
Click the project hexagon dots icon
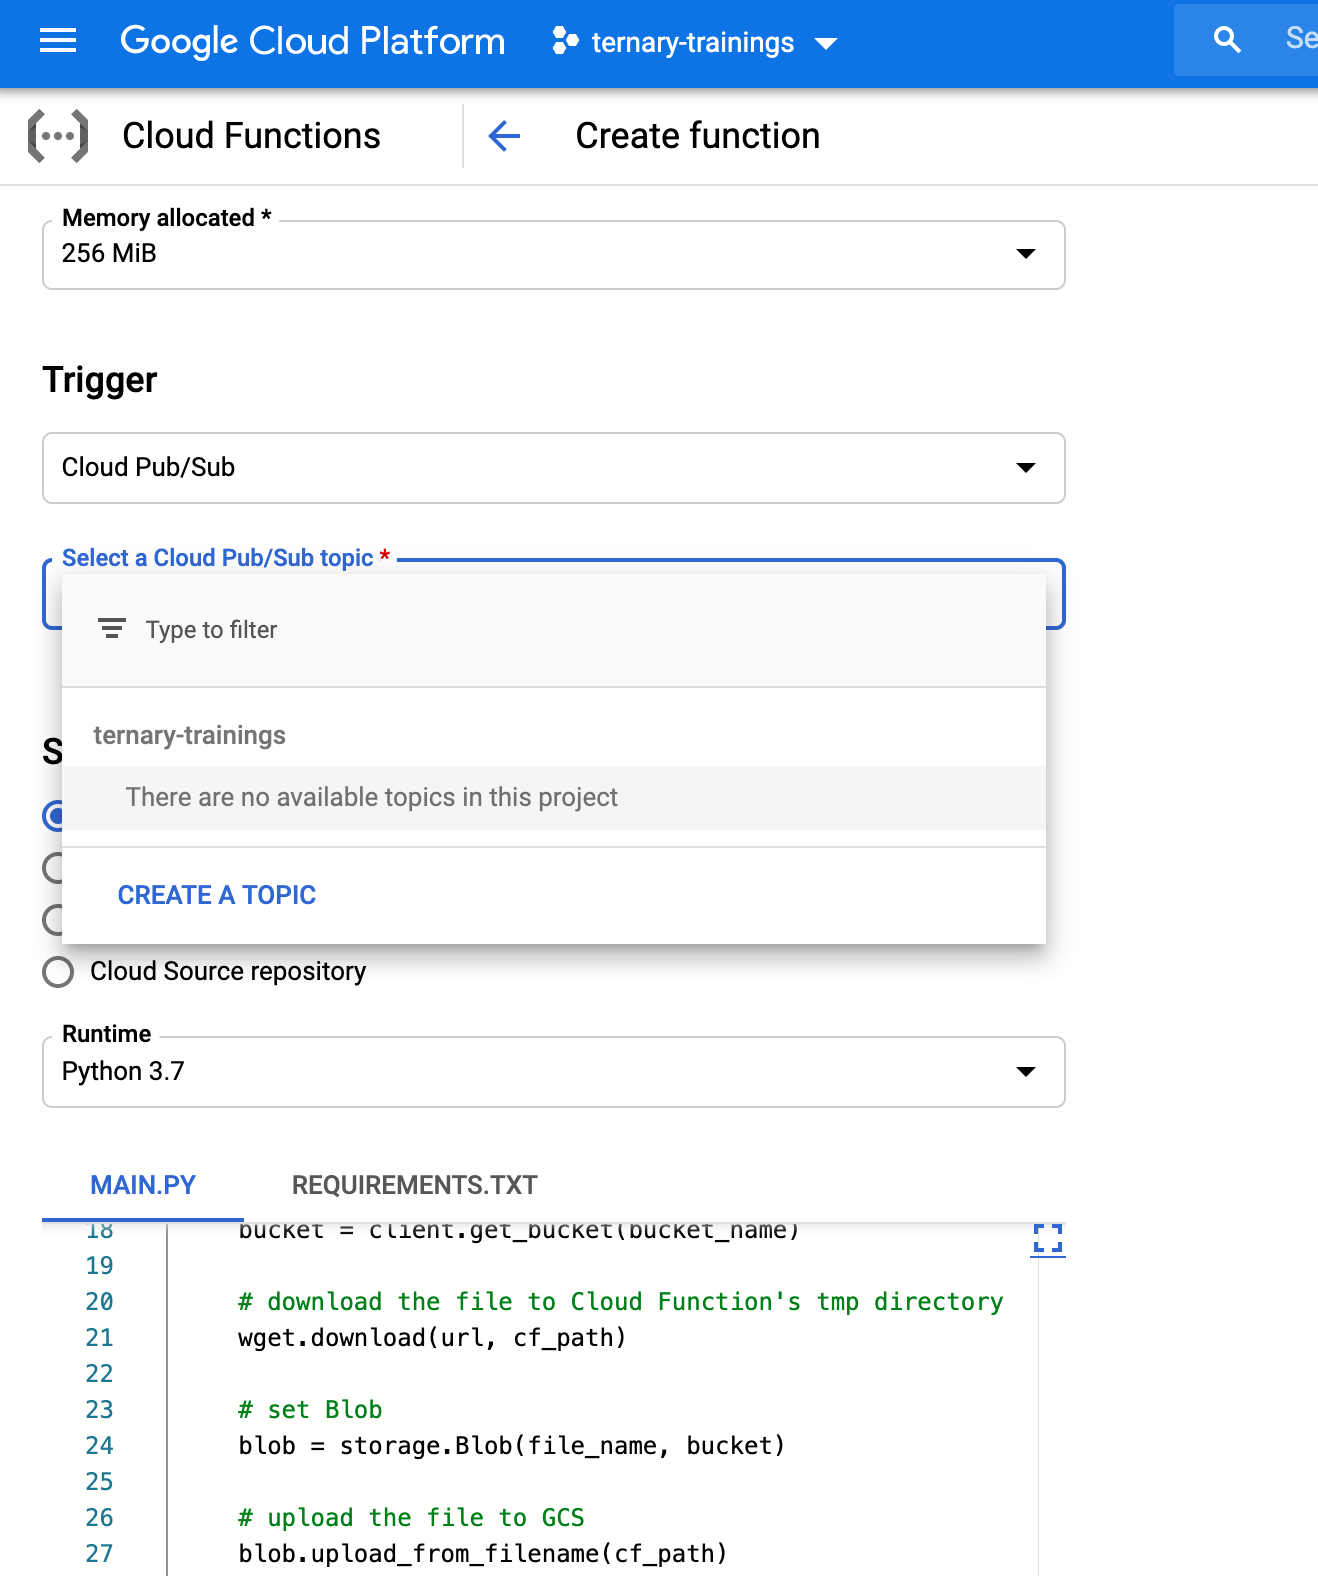click(x=565, y=41)
